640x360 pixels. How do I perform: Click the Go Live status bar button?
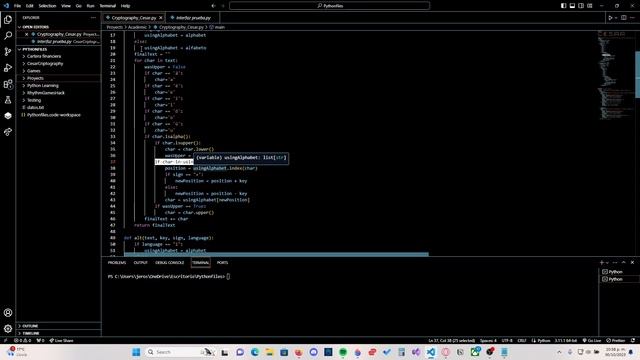pyautogui.click(x=592, y=340)
